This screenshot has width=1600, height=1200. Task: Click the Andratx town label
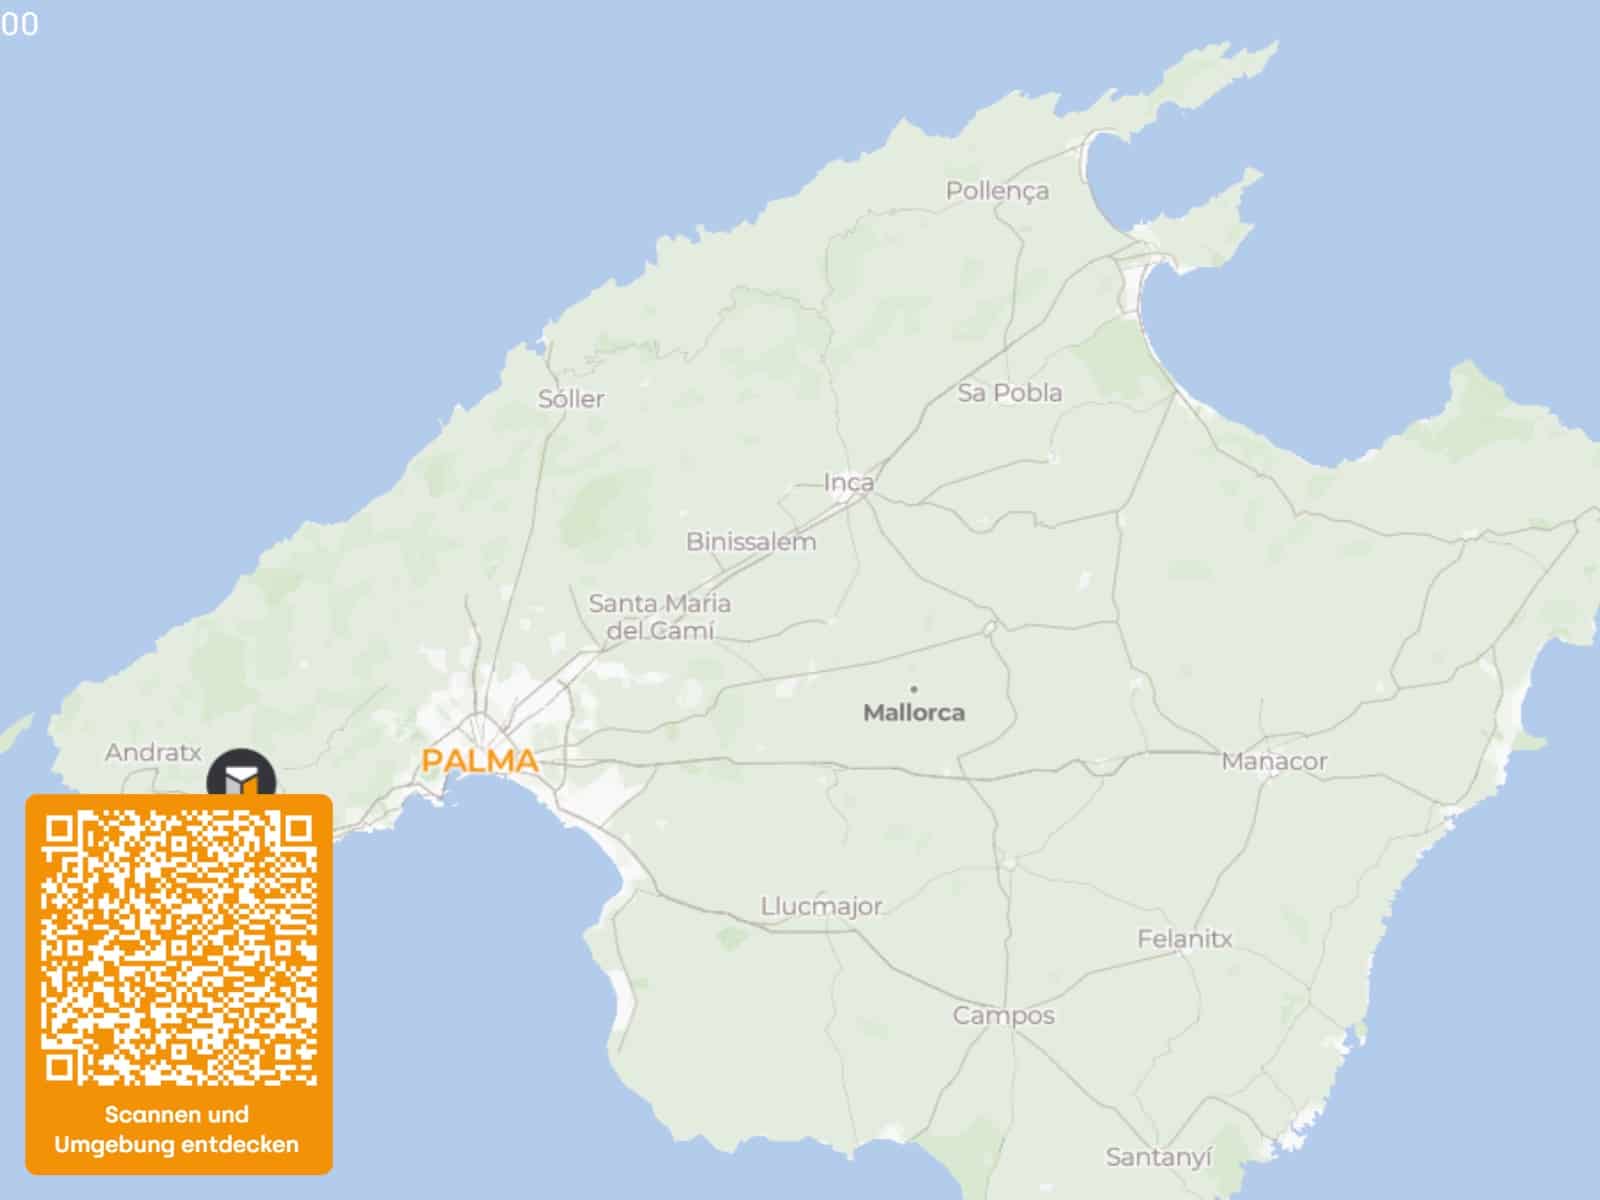click(x=153, y=752)
